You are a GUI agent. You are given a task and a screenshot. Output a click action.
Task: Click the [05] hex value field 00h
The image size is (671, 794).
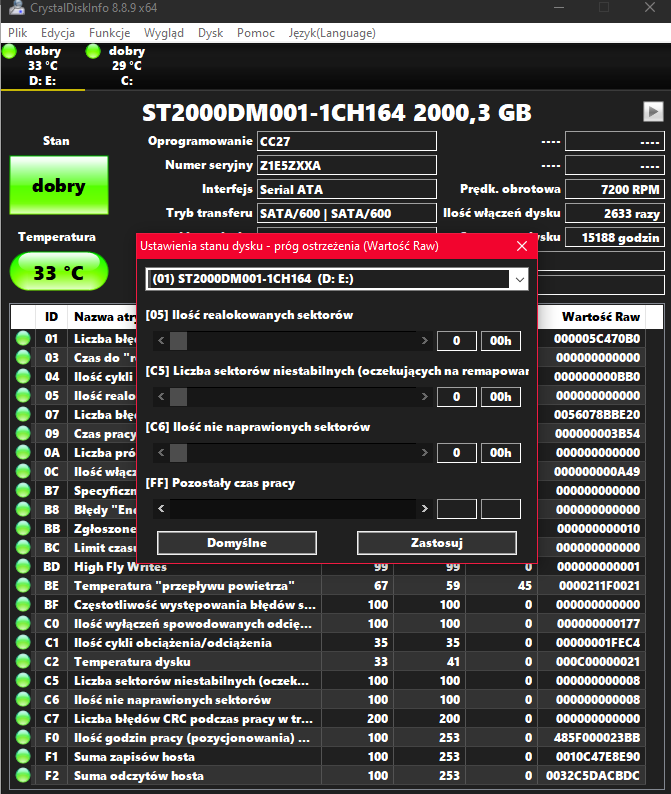[500, 341]
